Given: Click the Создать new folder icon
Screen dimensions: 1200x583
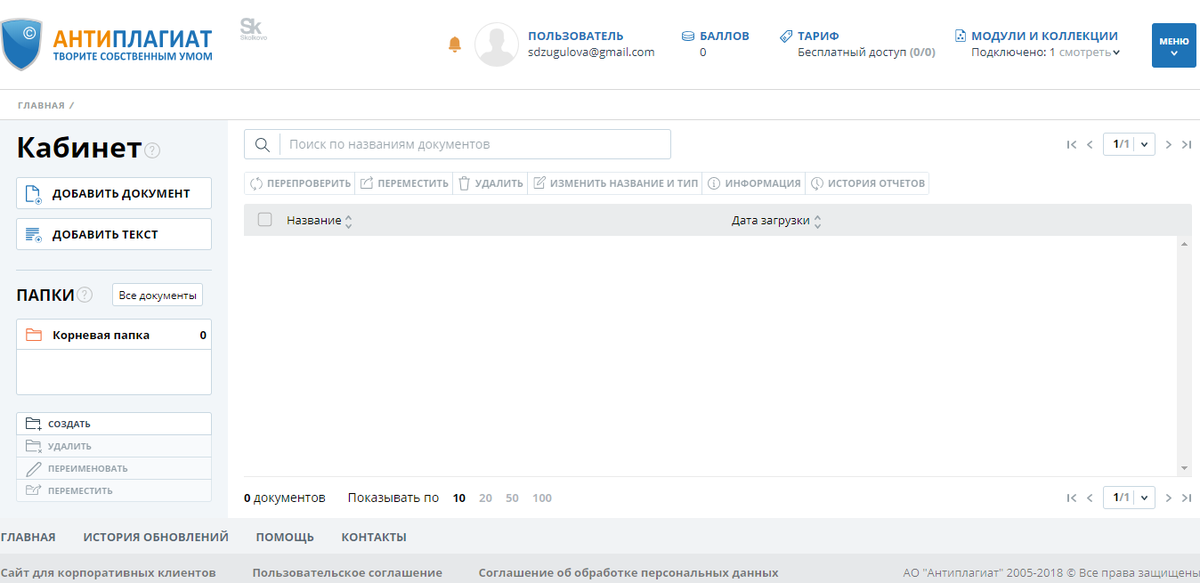Looking at the screenshot, I should pos(32,423).
